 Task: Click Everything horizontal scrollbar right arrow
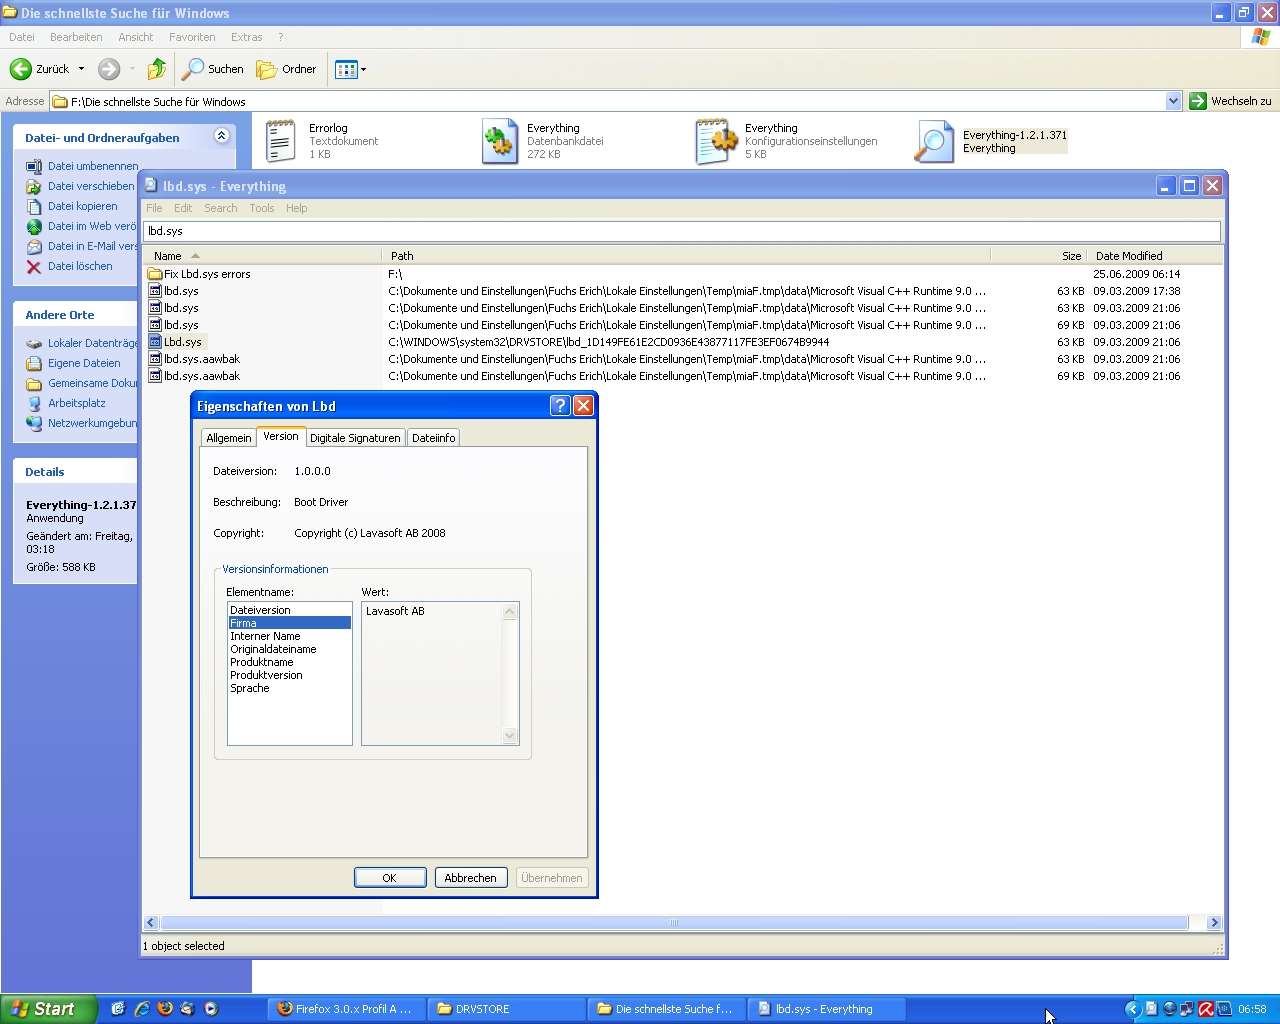click(x=1214, y=923)
